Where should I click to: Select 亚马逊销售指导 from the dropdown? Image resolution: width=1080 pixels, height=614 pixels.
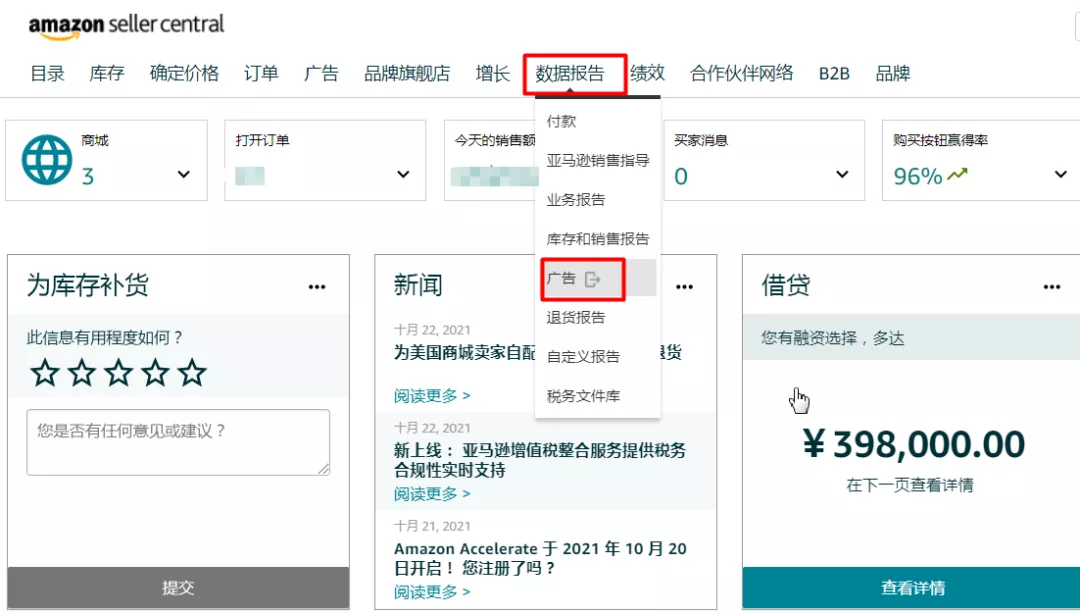tap(596, 161)
